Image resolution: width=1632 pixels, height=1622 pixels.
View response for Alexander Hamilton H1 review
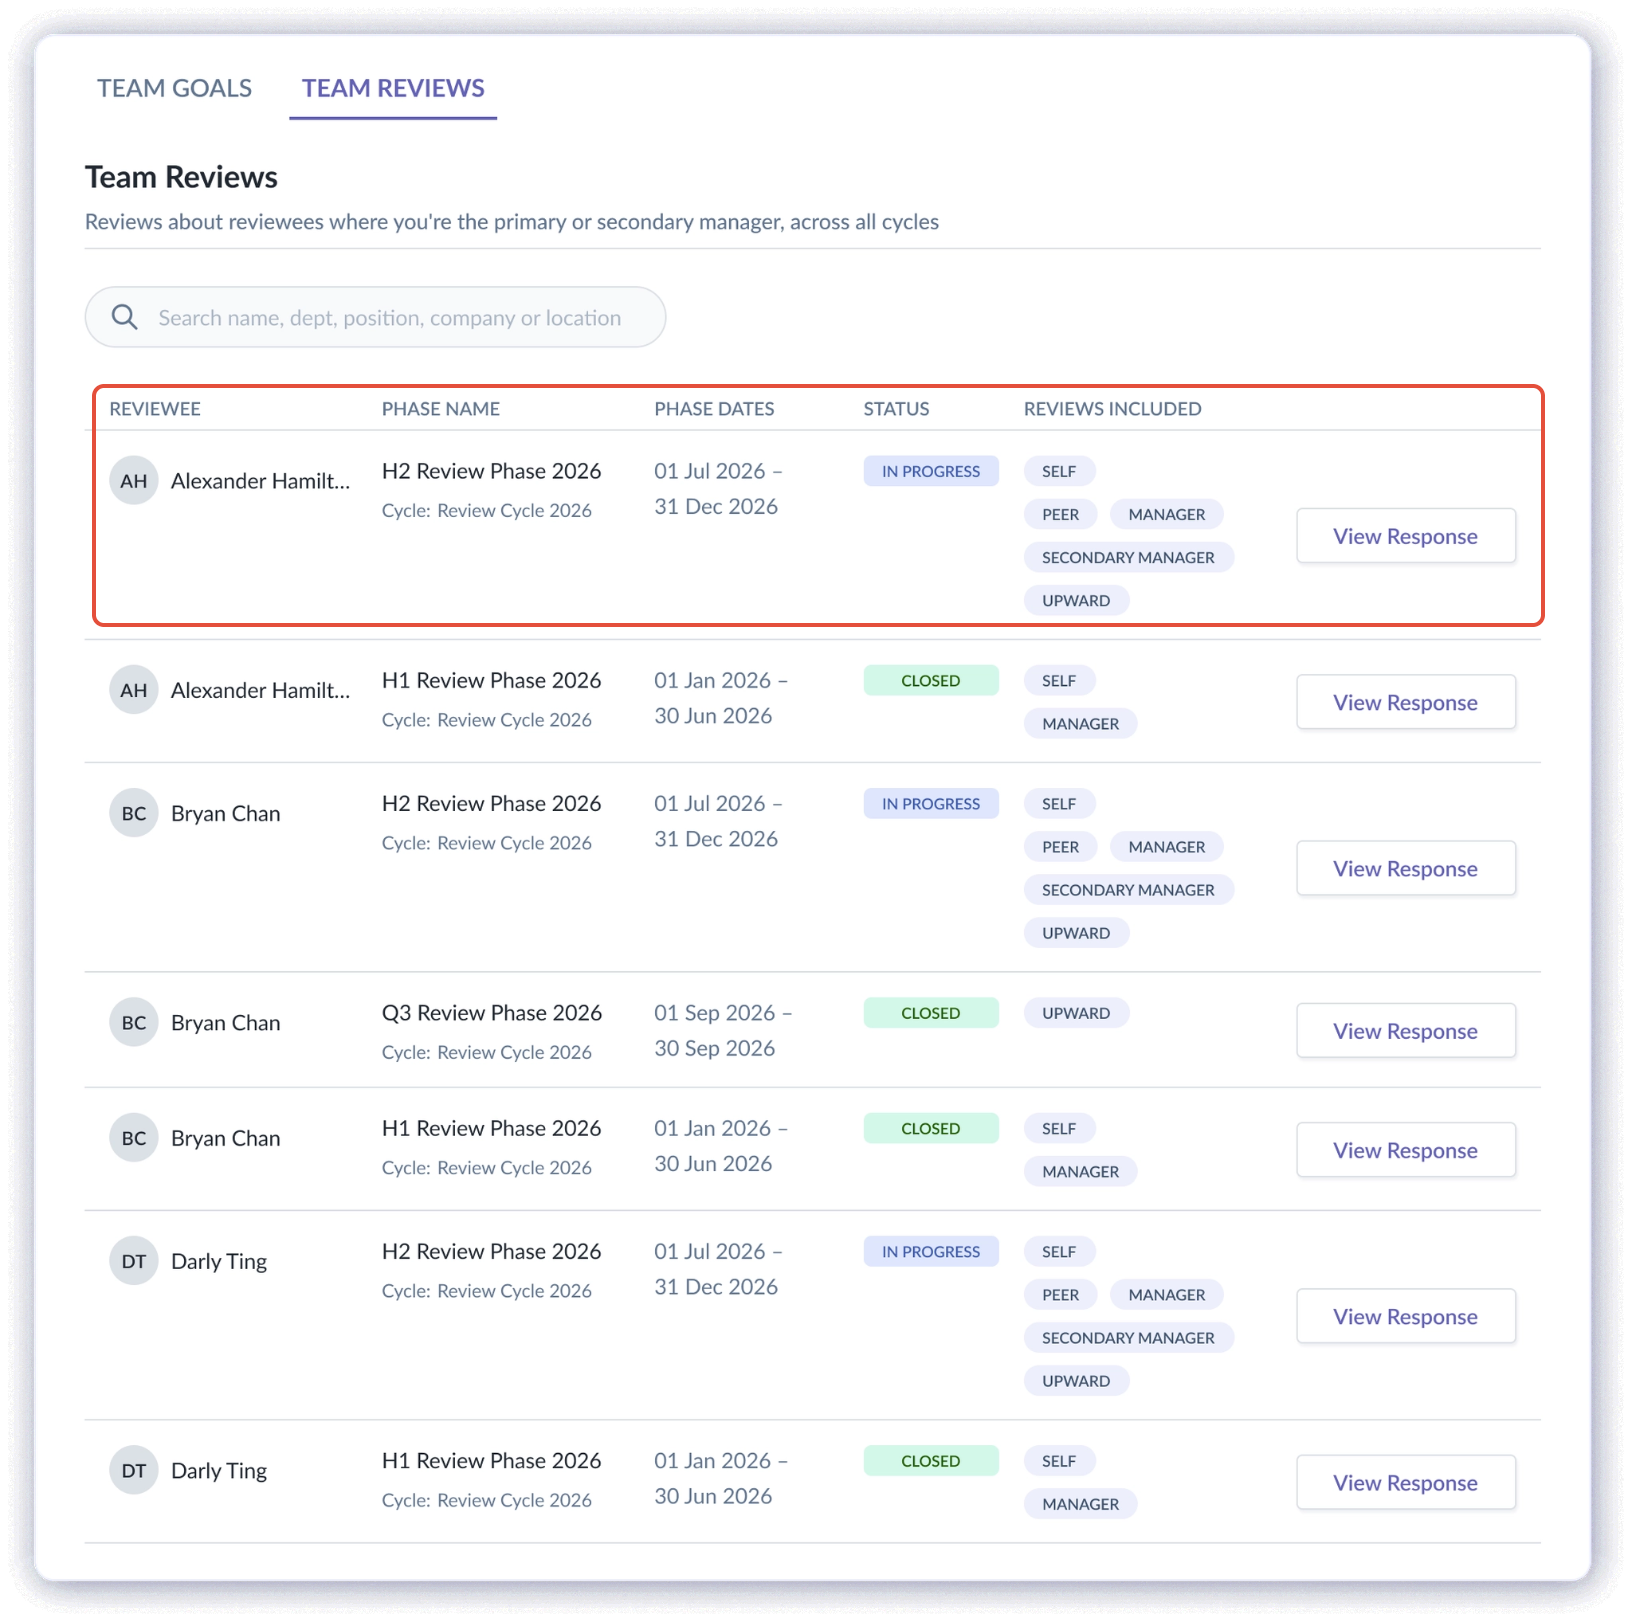(x=1405, y=702)
